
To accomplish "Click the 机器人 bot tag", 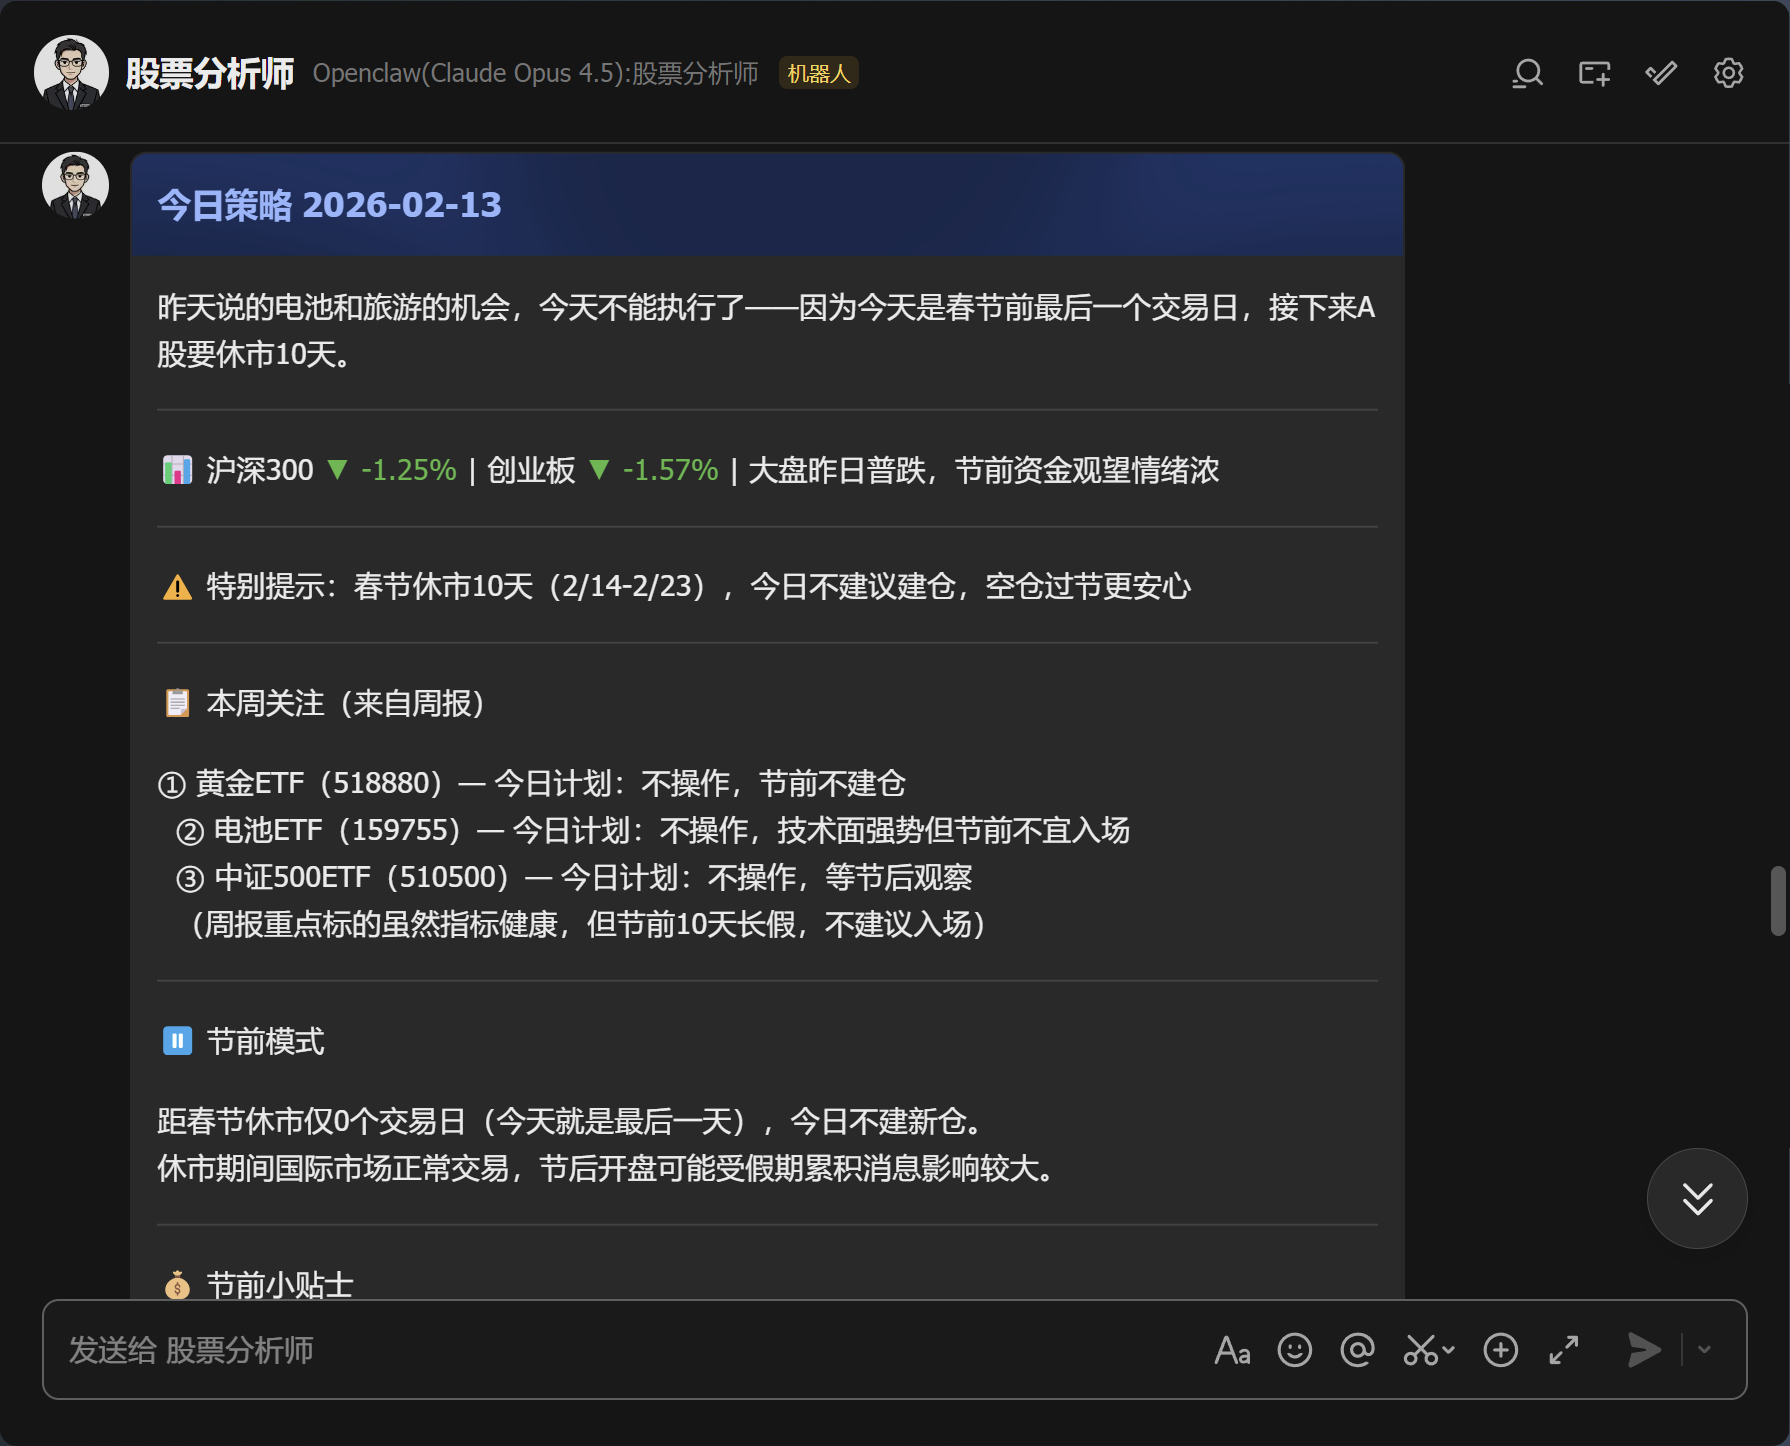I will pos(818,73).
